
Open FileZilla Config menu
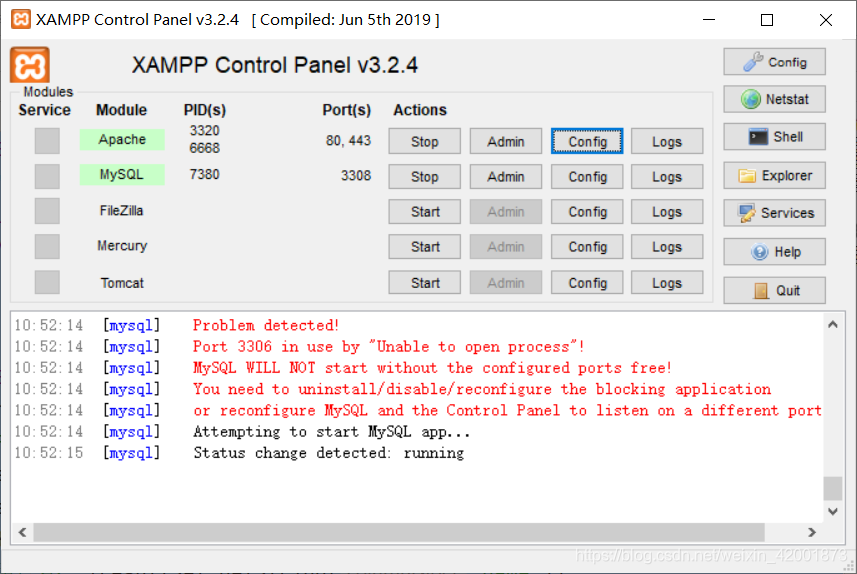click(x=587, y=212)
